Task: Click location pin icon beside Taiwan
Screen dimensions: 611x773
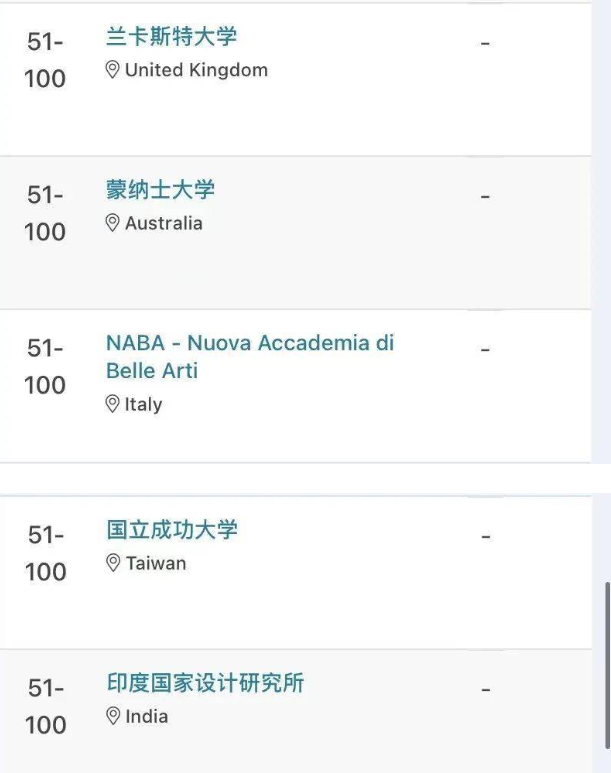Action: [113, 563]
